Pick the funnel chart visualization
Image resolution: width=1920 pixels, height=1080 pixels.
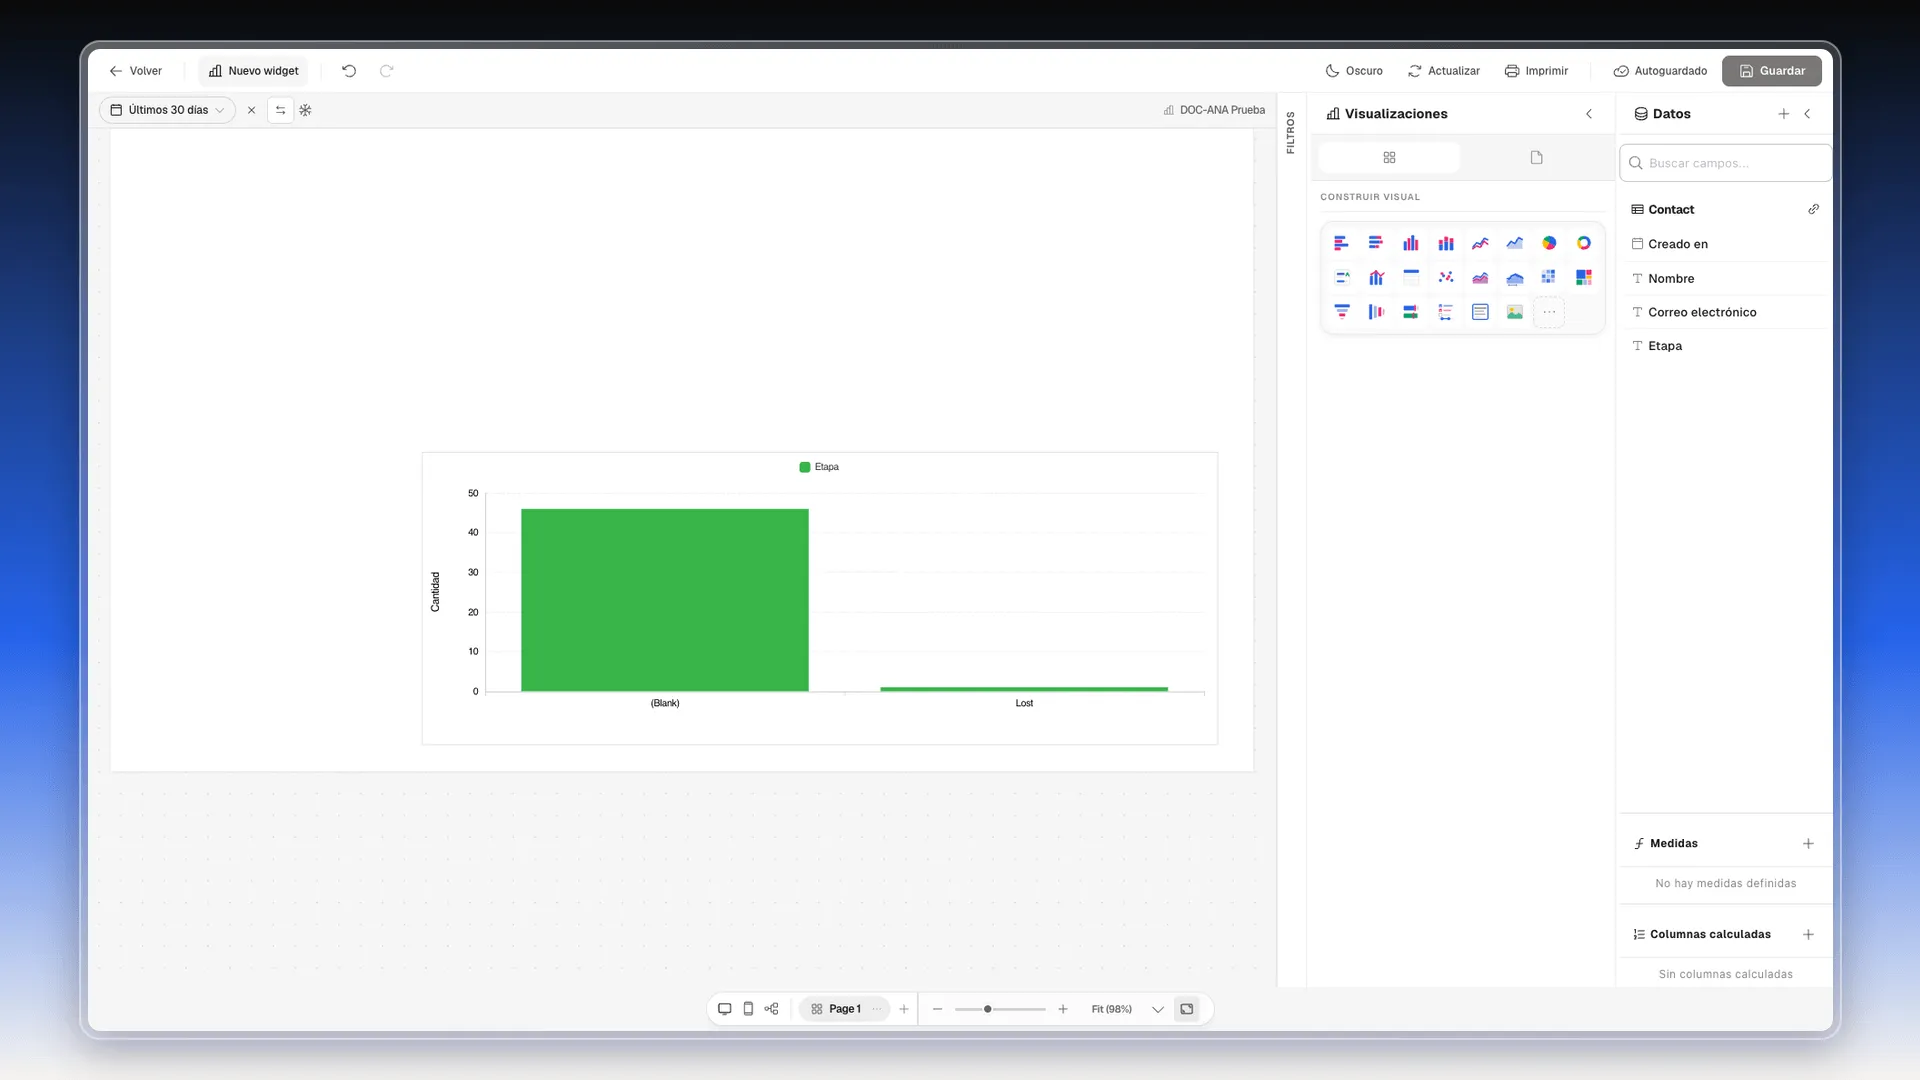[x=1342, y=312]
